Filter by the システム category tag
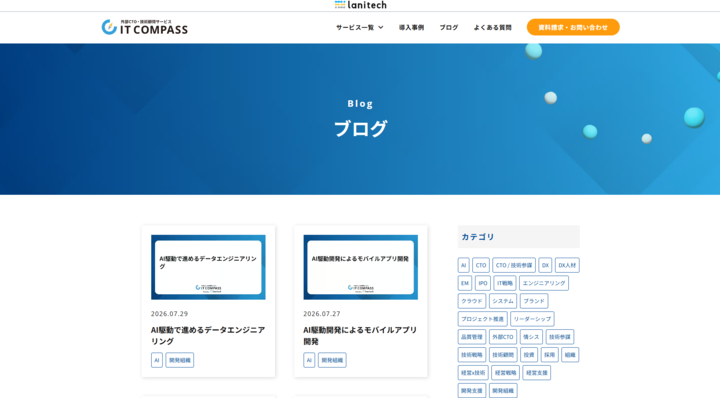This screenshot has width=720, height=398. tap(503, 301)
